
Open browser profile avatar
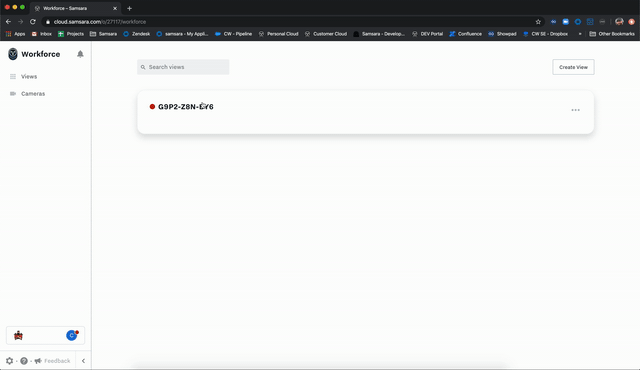(x=619, y=22)
